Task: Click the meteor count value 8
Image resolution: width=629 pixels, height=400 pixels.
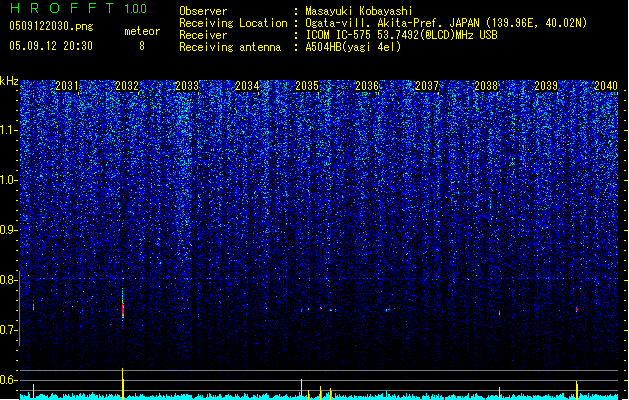Action: point(142,46)
